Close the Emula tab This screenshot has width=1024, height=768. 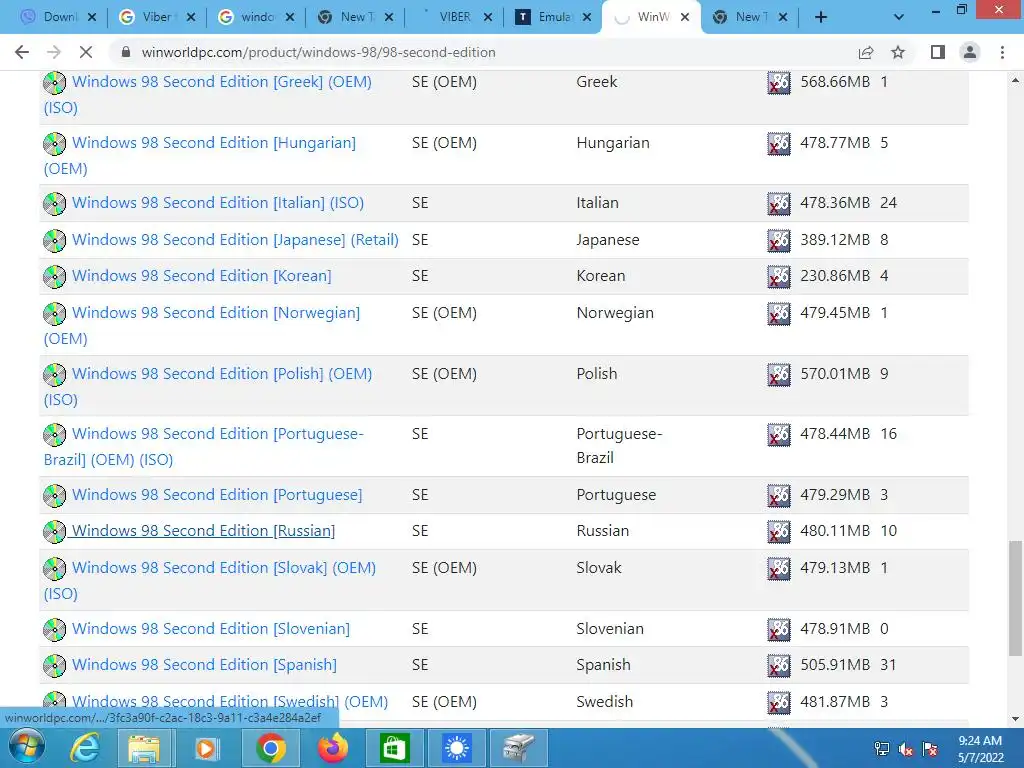point(586,17)
